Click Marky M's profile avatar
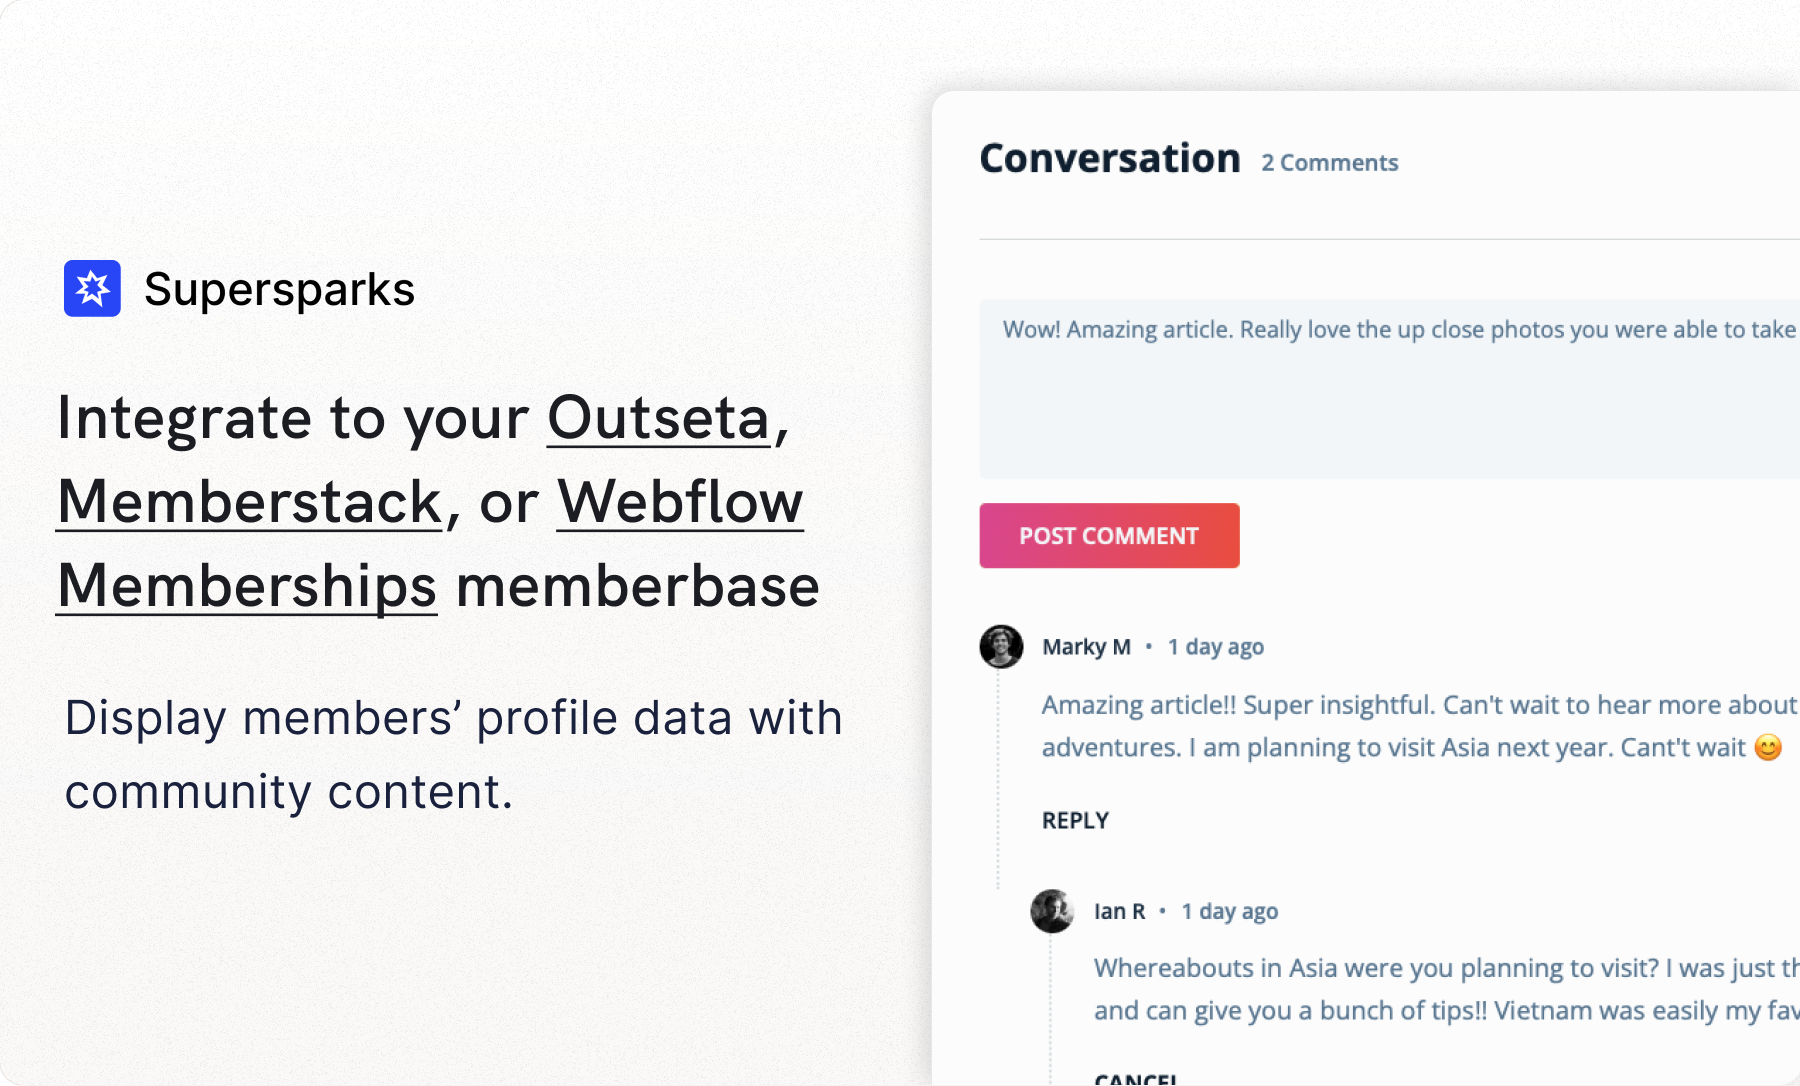Screen dimensions: 1800x1086 pos(1001,647)
